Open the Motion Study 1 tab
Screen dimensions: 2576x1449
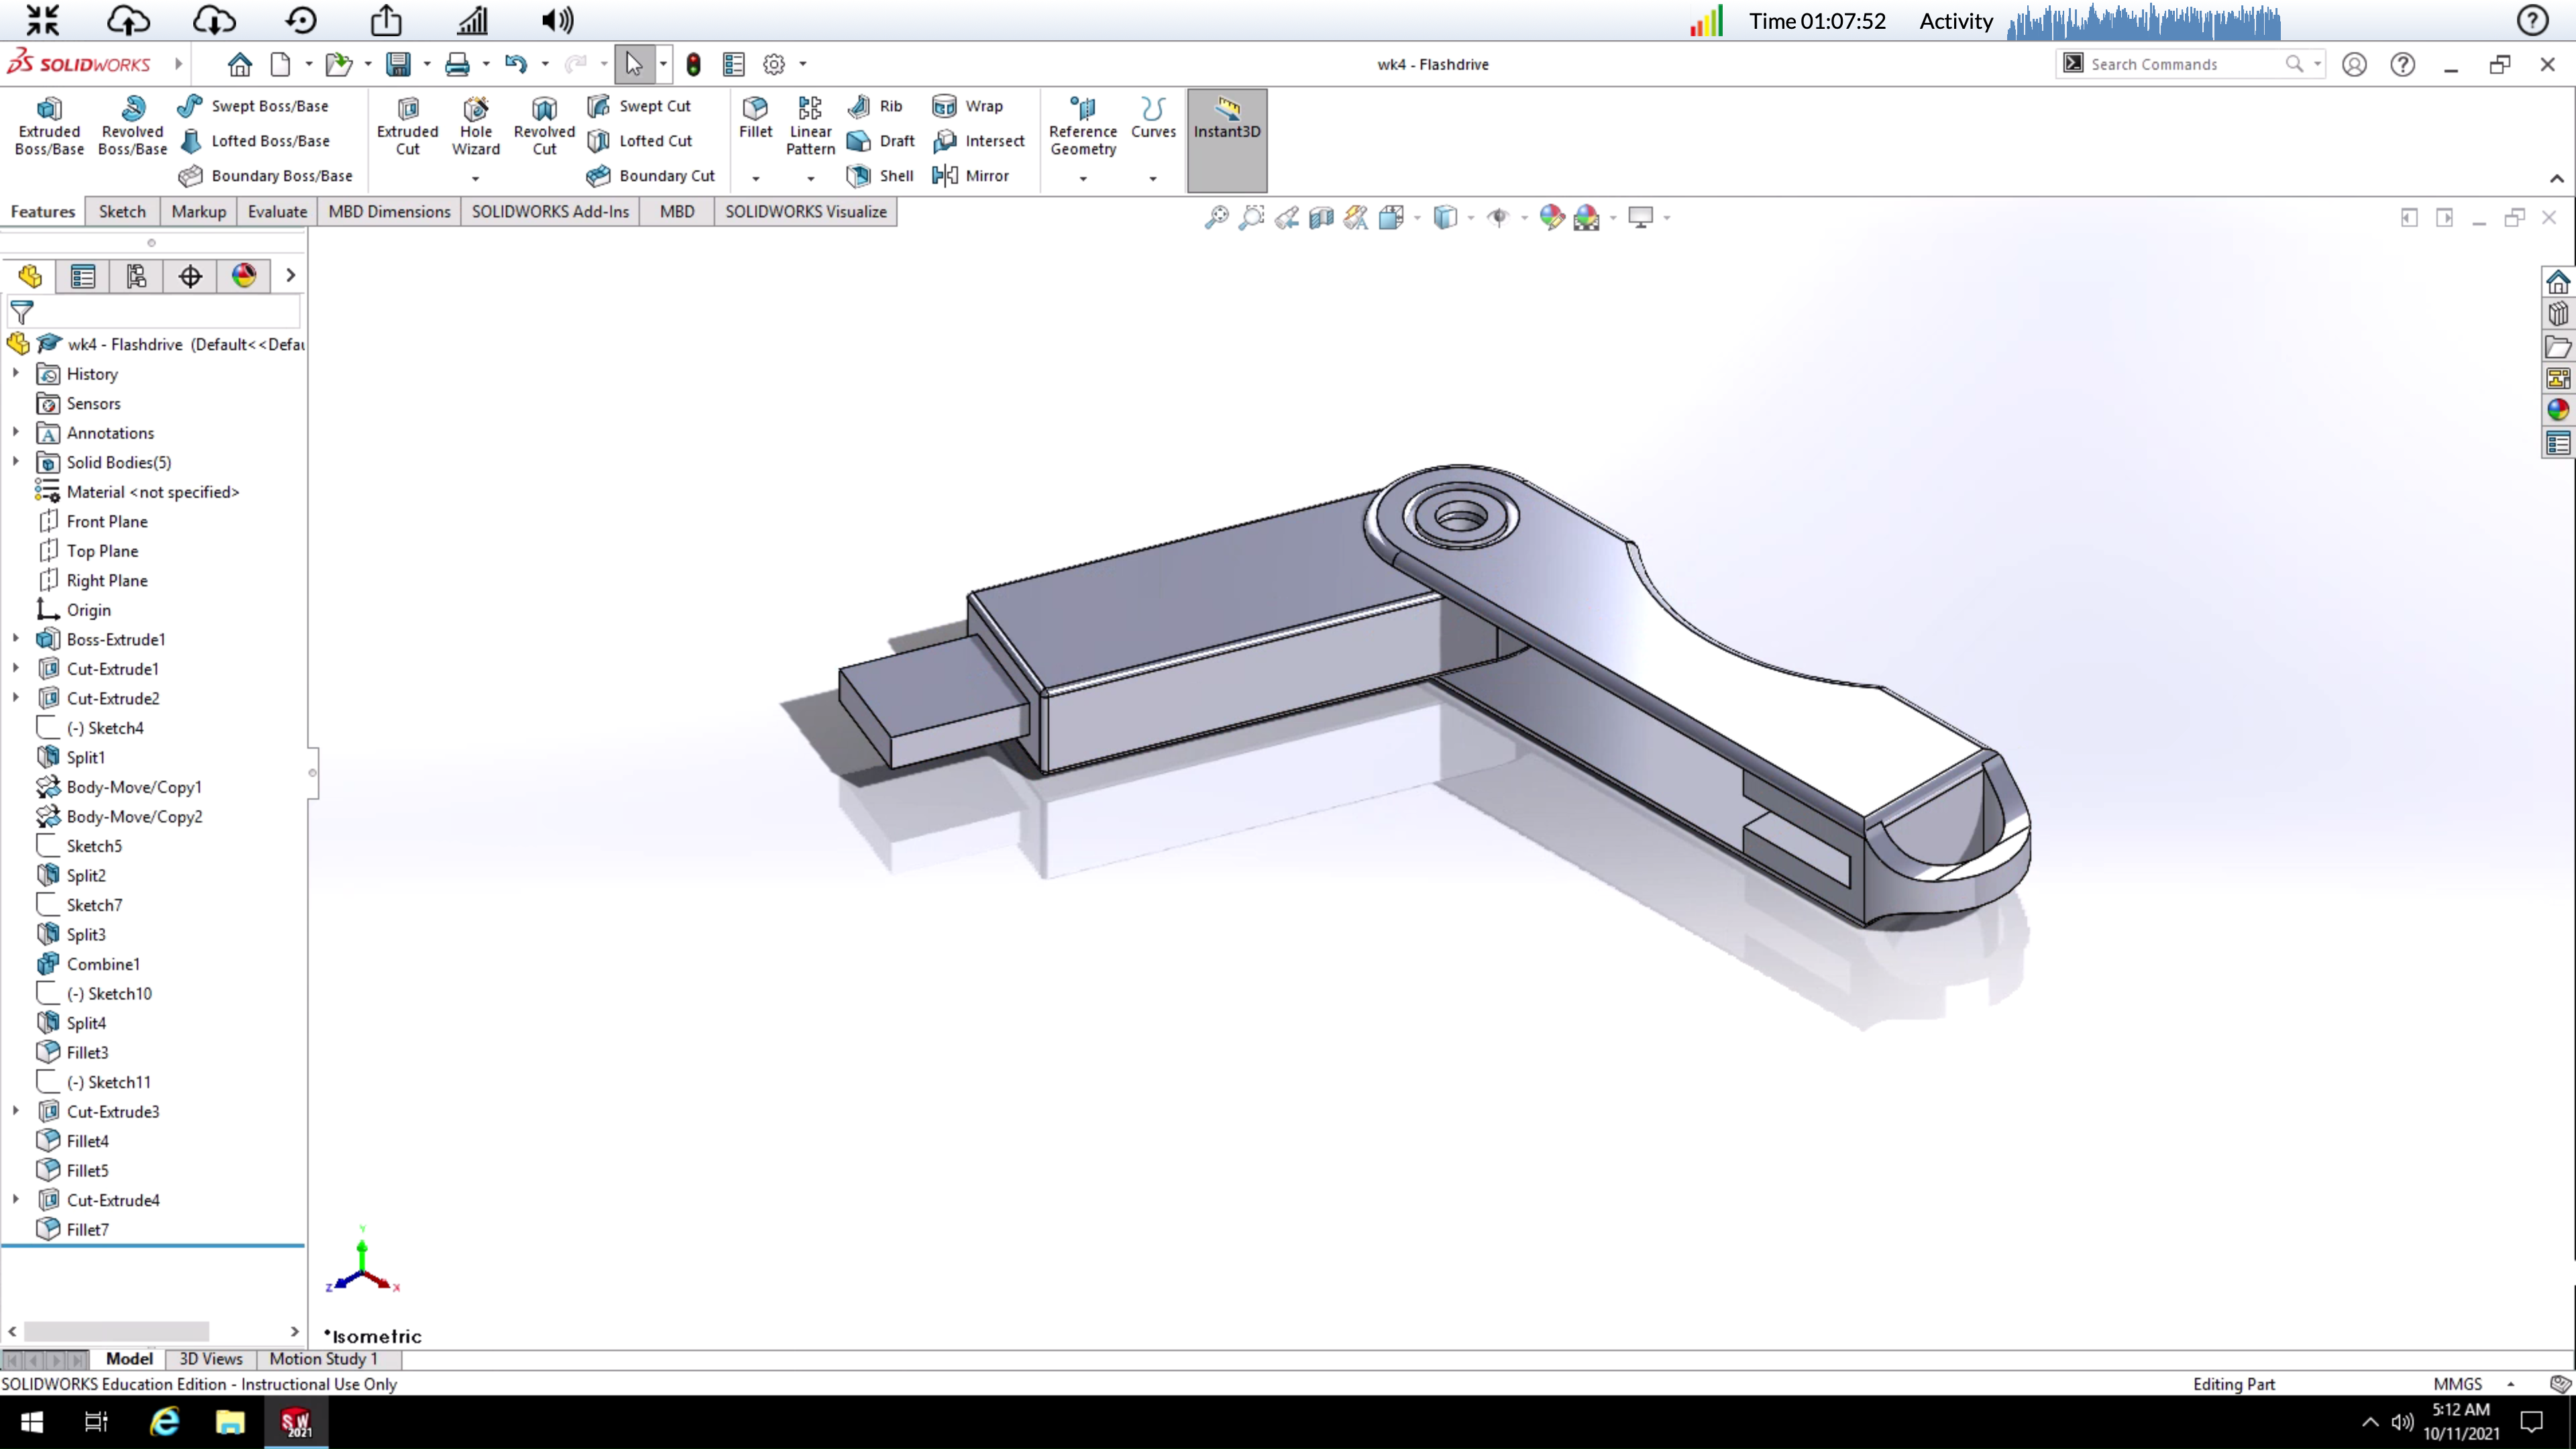[x=323, y=1358]
